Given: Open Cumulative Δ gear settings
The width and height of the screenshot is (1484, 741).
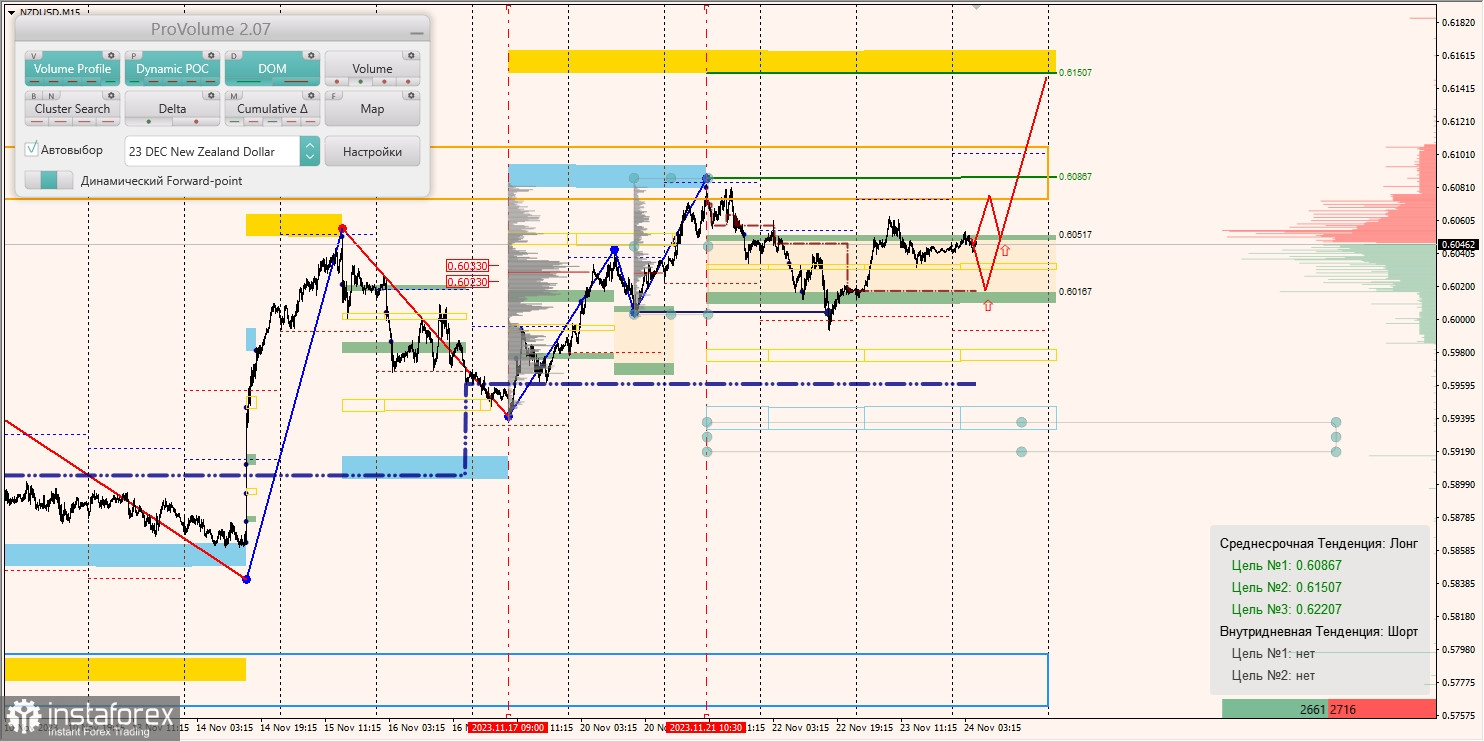Looking at the screenshot, I should tap(311, 96).
